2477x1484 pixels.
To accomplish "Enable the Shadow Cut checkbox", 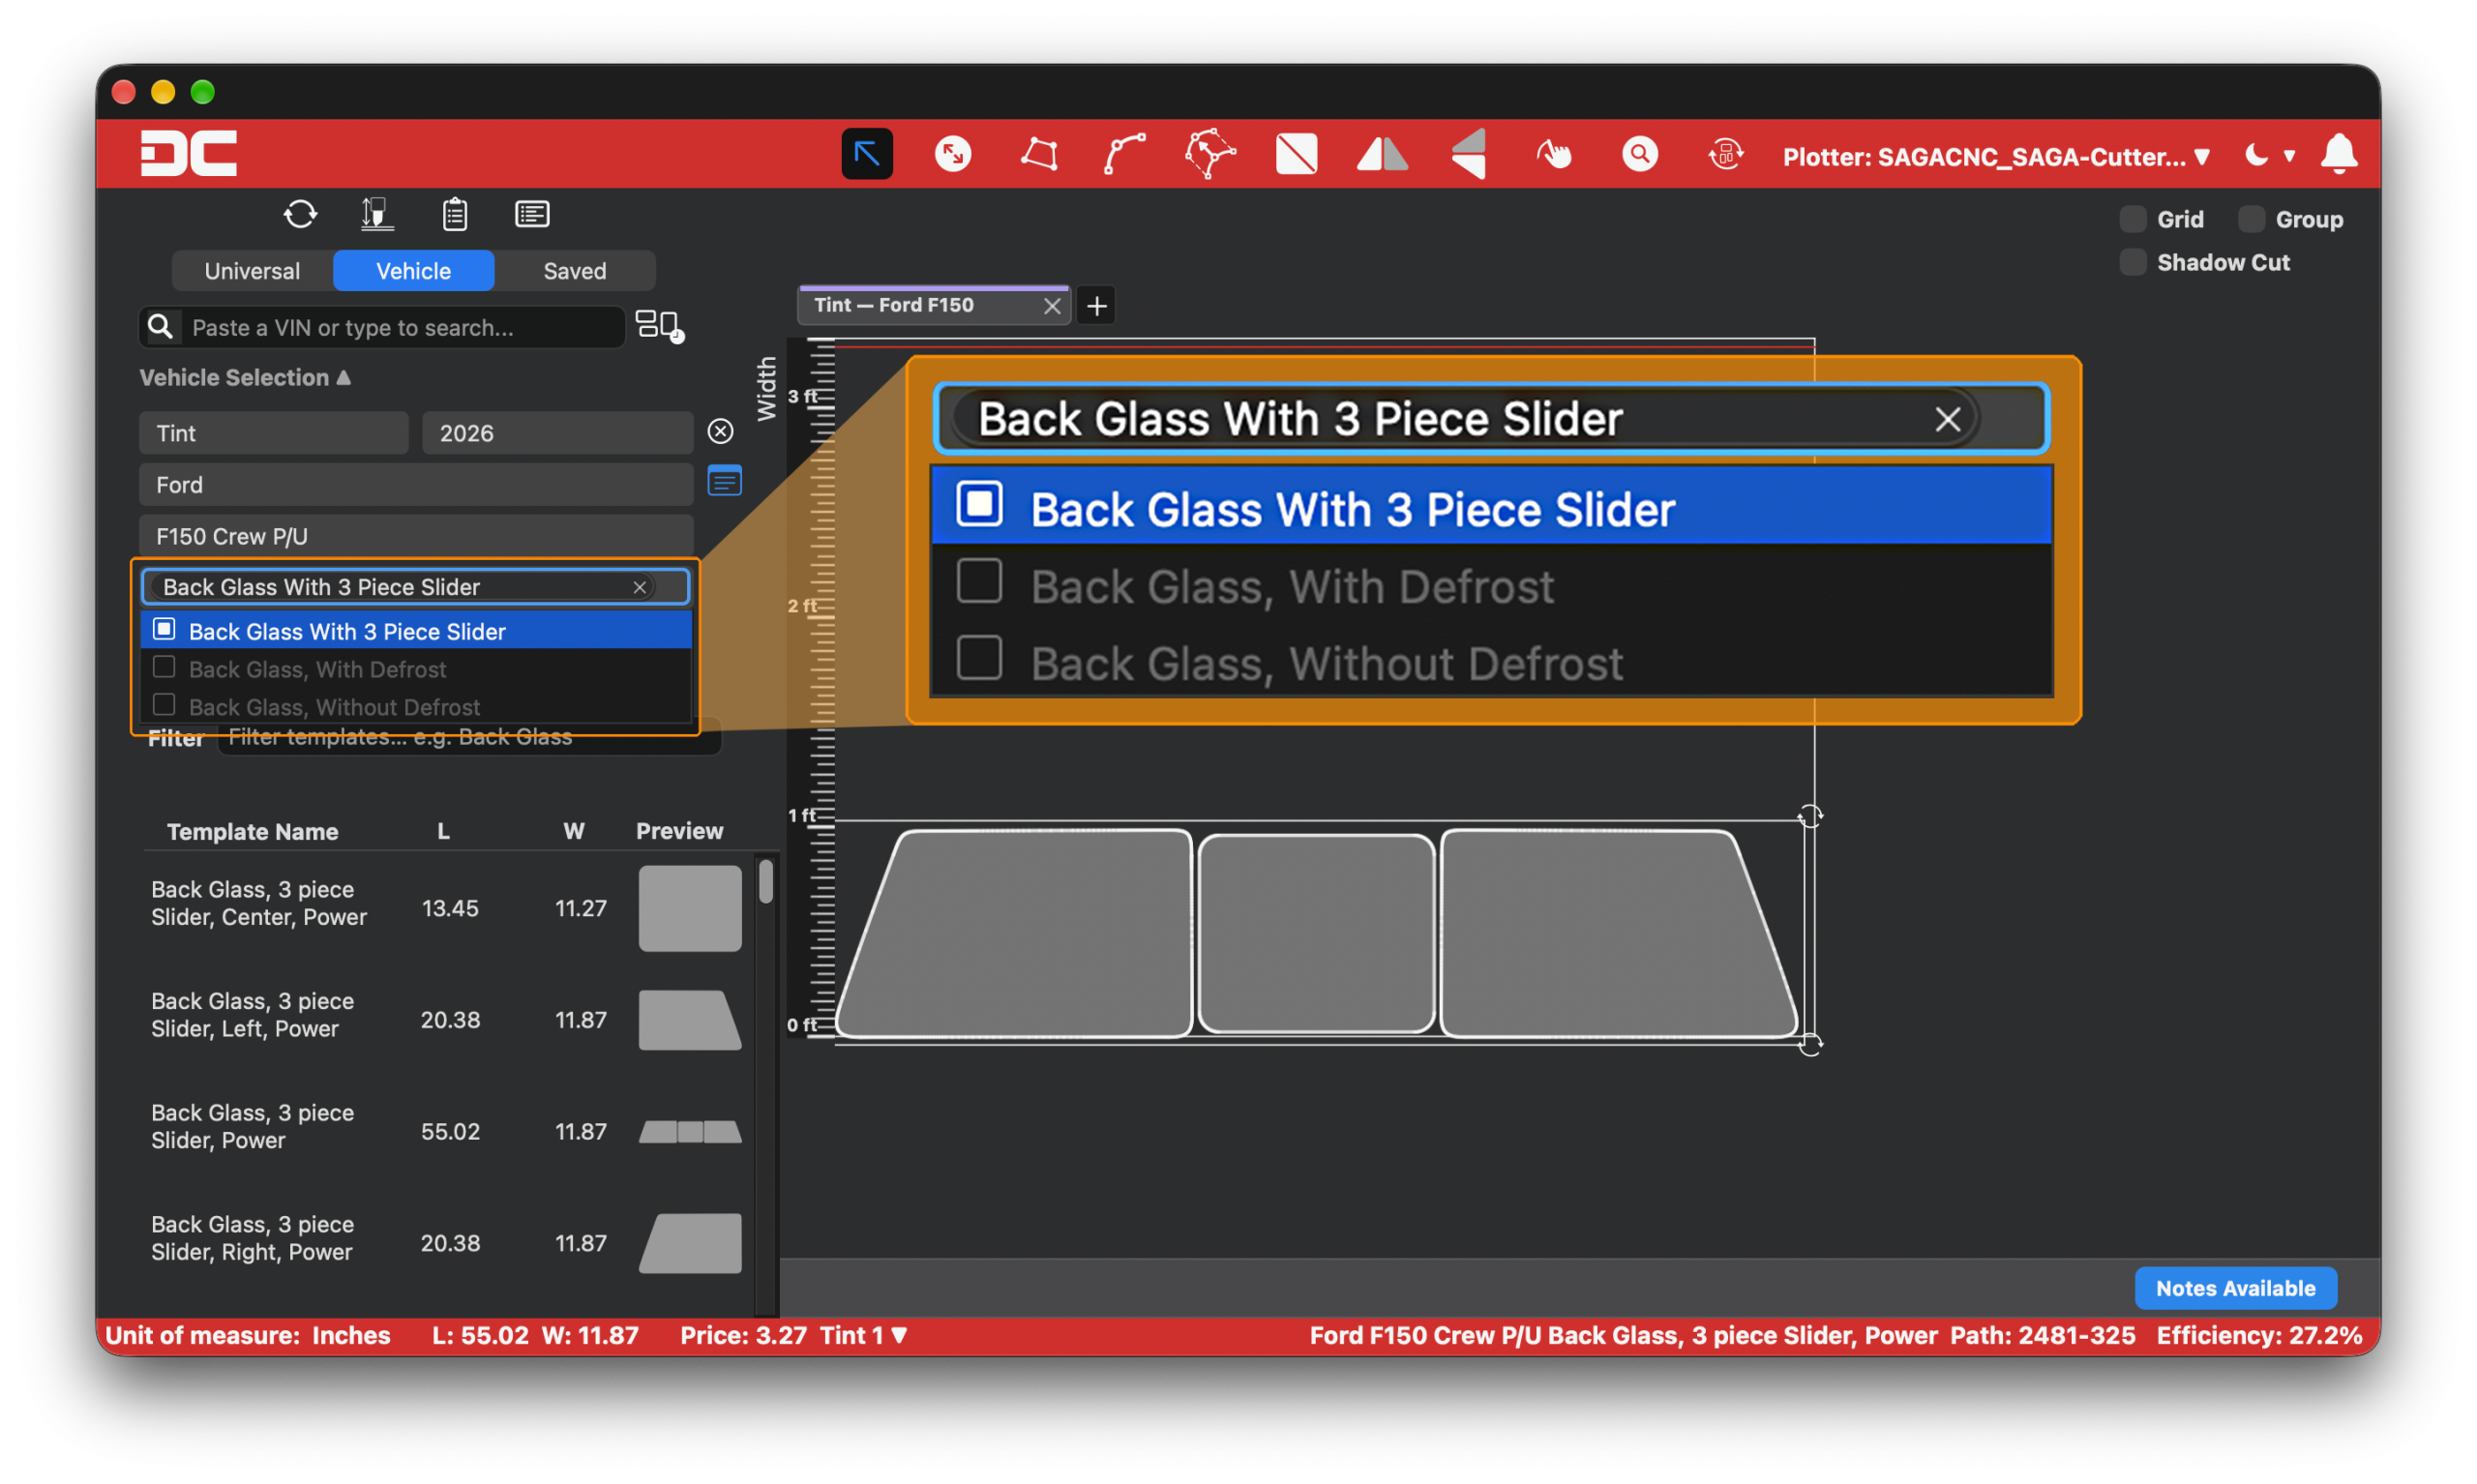I will 2132,262.
